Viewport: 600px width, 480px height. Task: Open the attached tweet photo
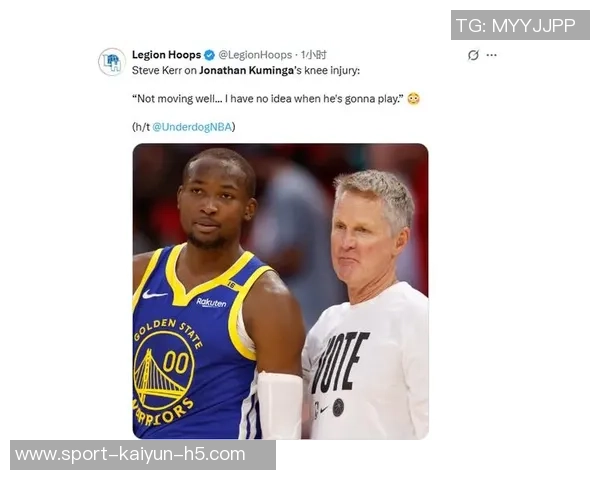point(280,291)
